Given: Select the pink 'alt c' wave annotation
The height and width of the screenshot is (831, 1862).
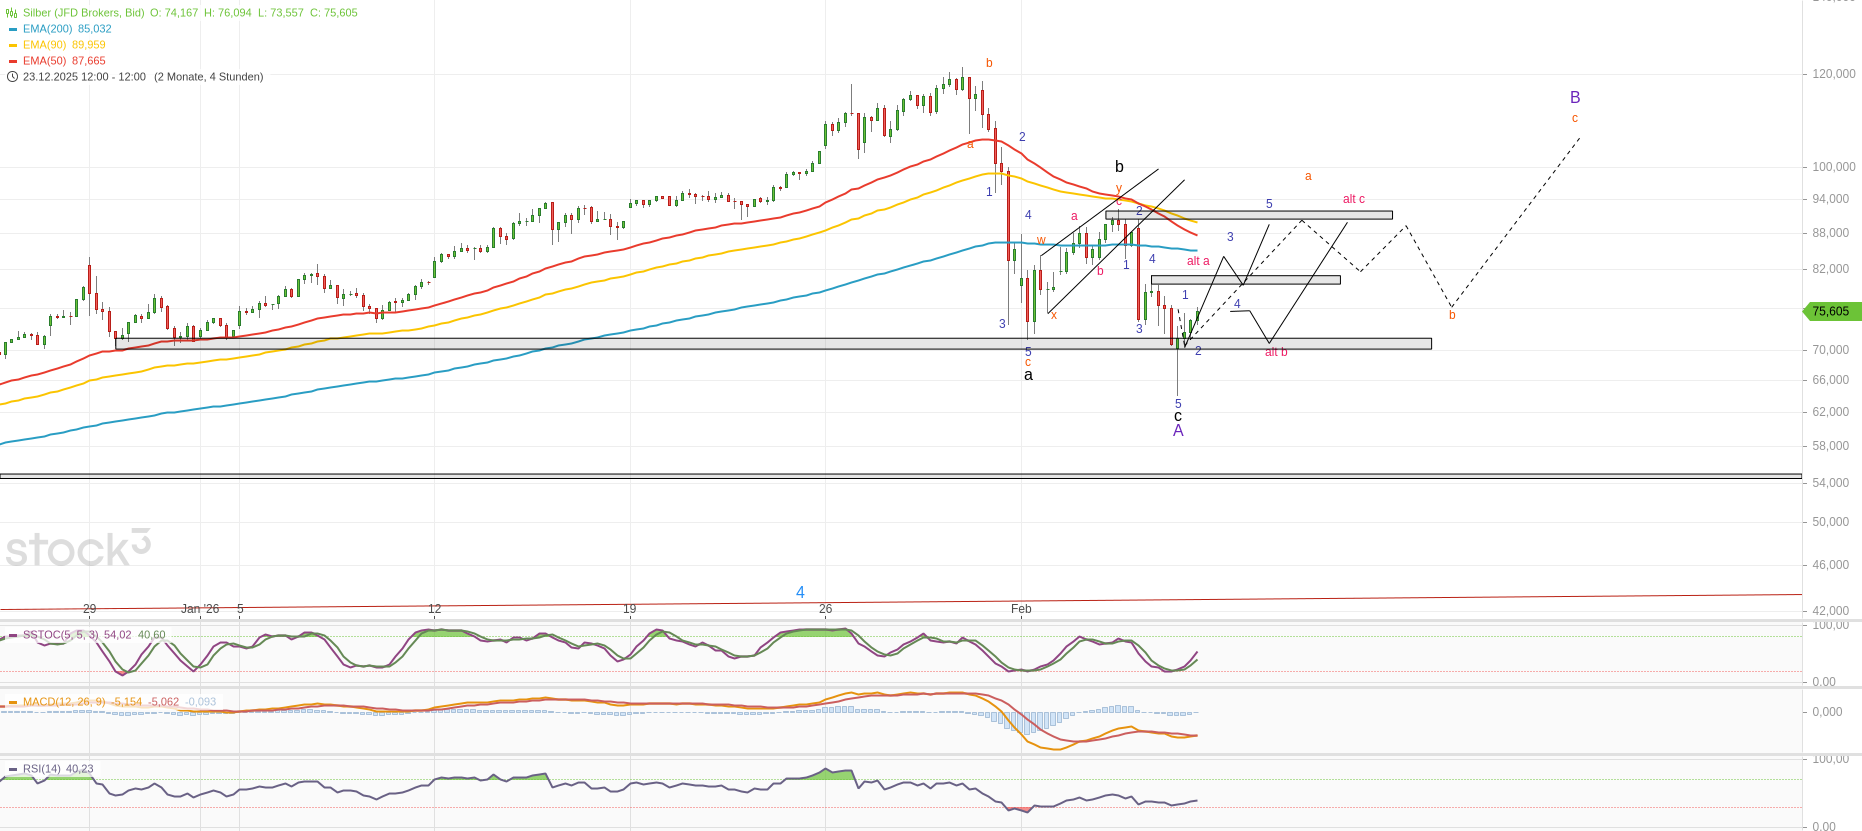Looking at the screenshot, I should click(x=1353, y=199).
